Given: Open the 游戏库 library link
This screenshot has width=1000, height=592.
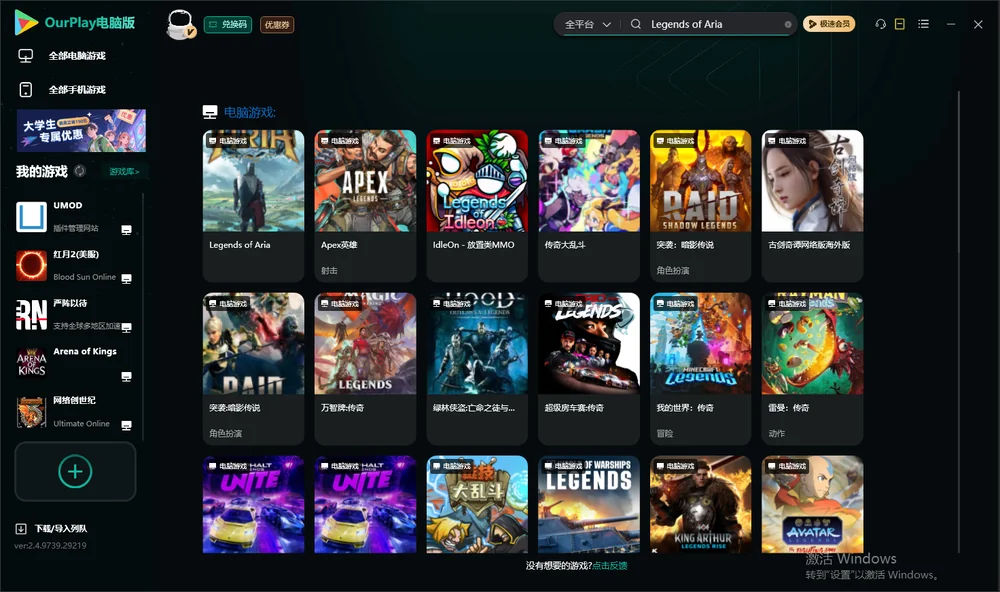Looking at the screenshot, I should [x=124, y=172].
